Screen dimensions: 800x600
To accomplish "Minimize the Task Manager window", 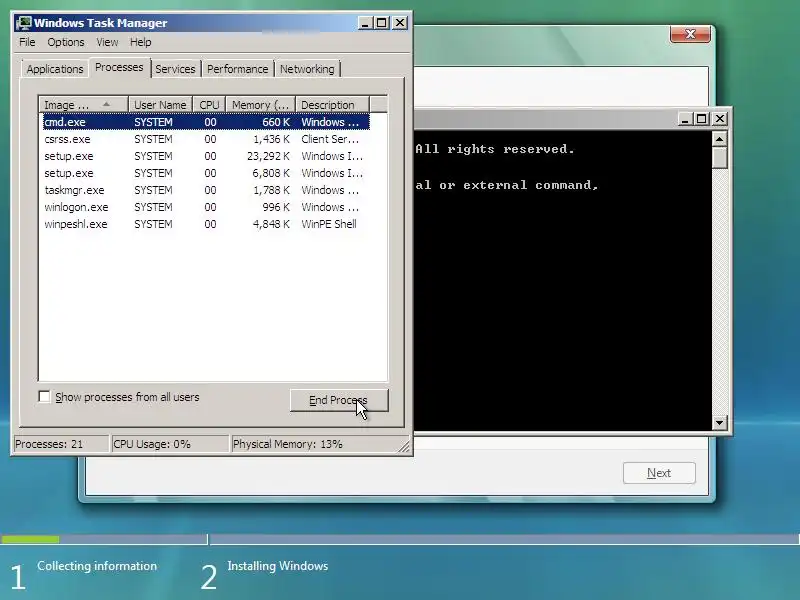I will pos(365,23).
